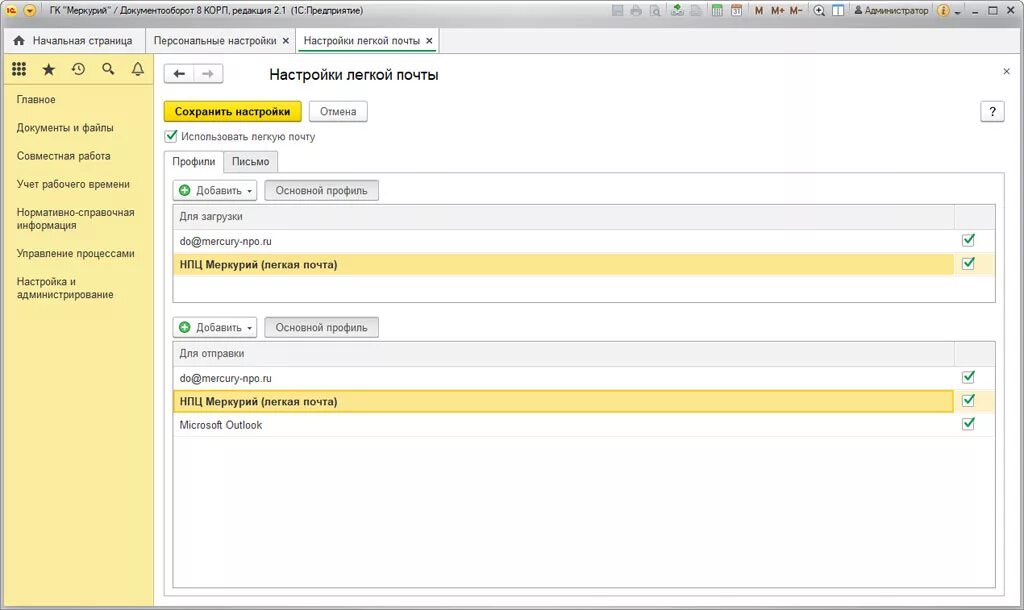1024x610 pixels.
Task: Click the panel layout settings icon
Action: coord(838,10)
